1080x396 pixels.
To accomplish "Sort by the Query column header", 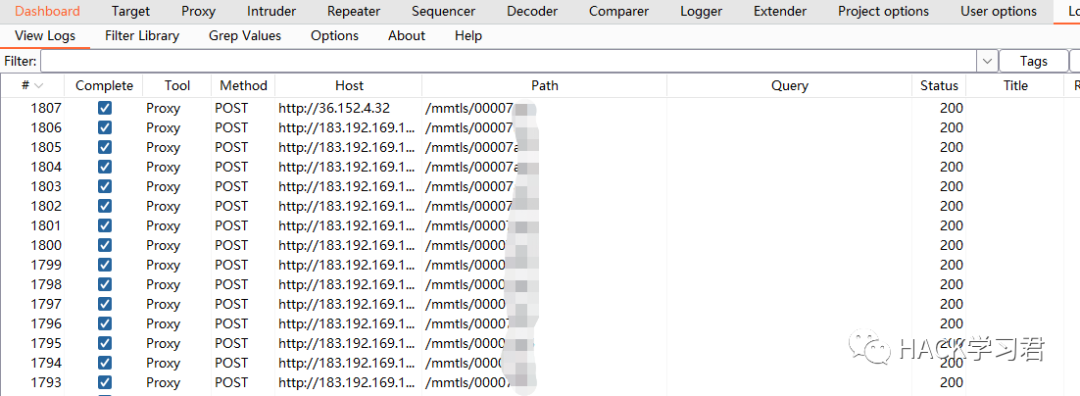I will (789, 85).
